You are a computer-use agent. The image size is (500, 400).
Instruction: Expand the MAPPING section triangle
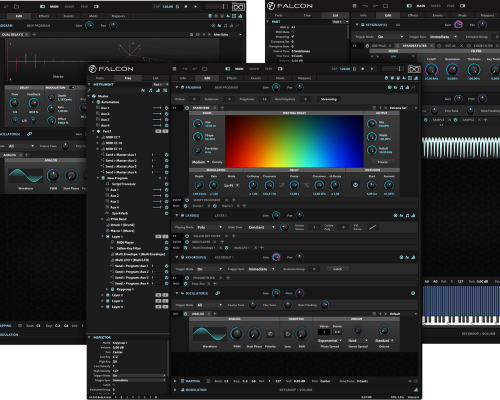tap(175, 381)
